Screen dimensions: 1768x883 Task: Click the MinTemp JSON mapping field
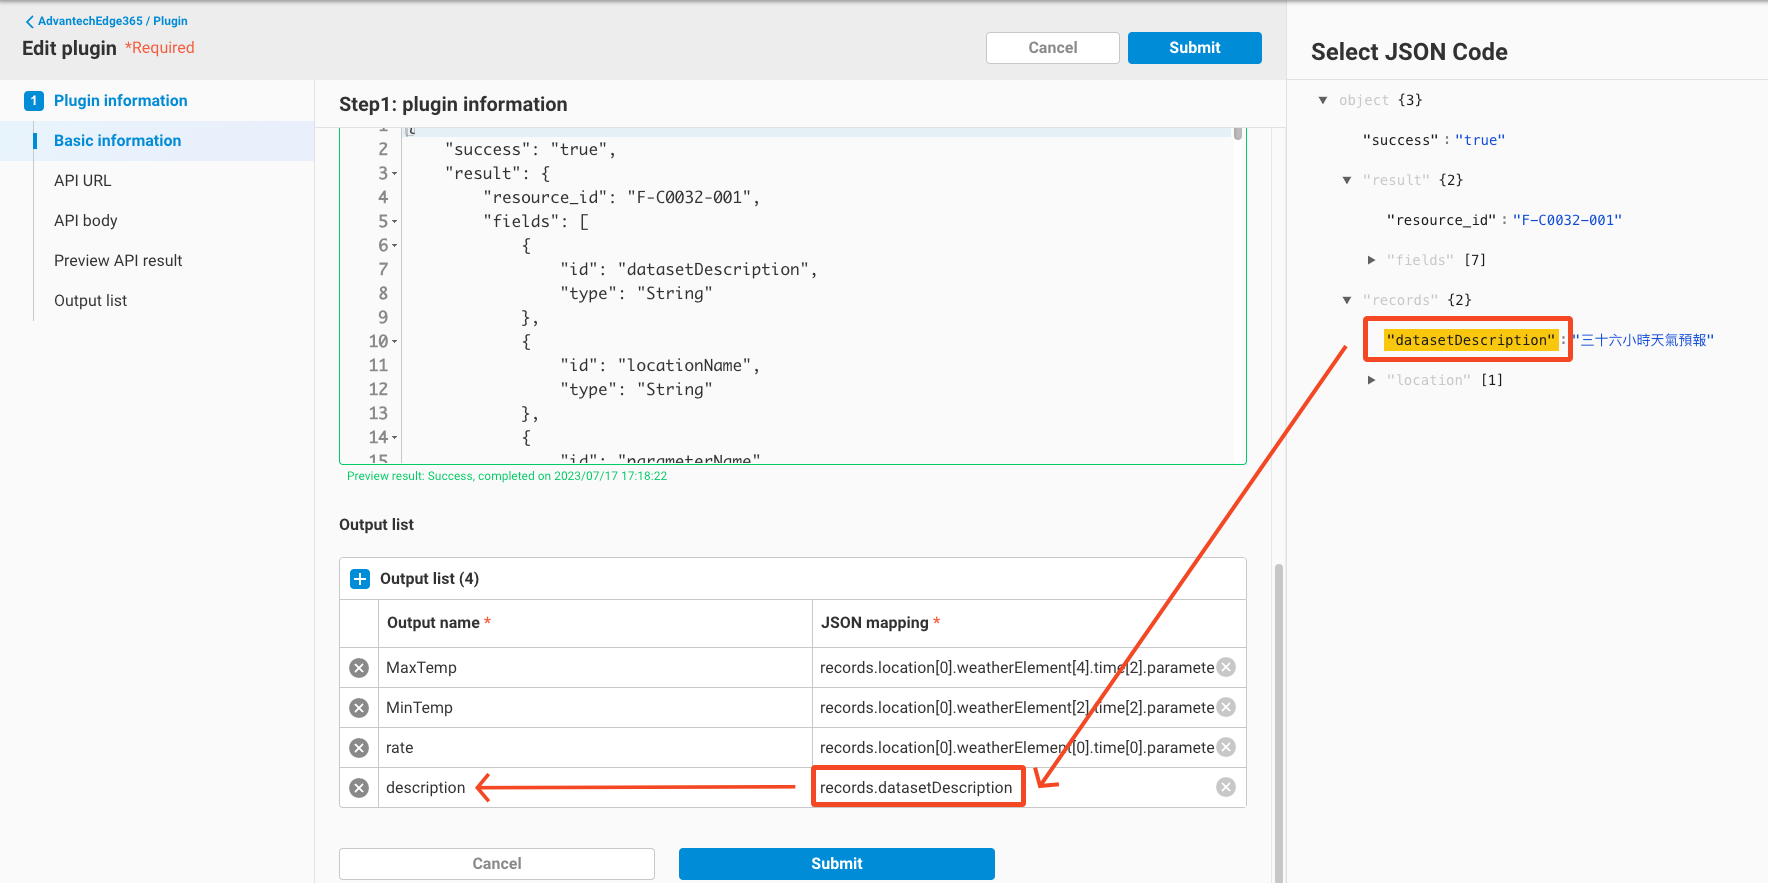1015,708
